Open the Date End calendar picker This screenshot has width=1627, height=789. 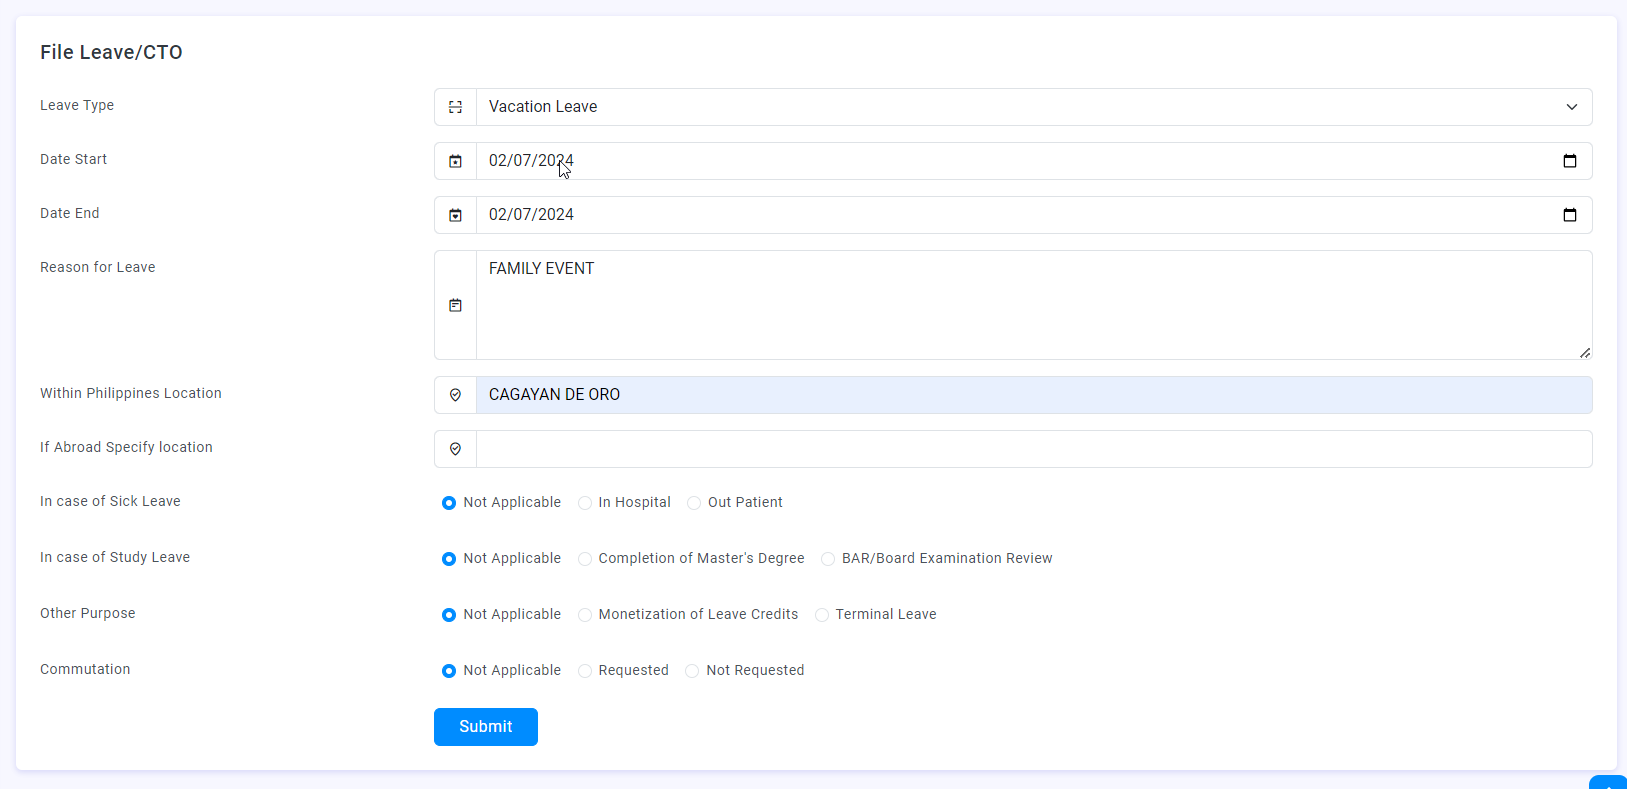(1570, 215)
